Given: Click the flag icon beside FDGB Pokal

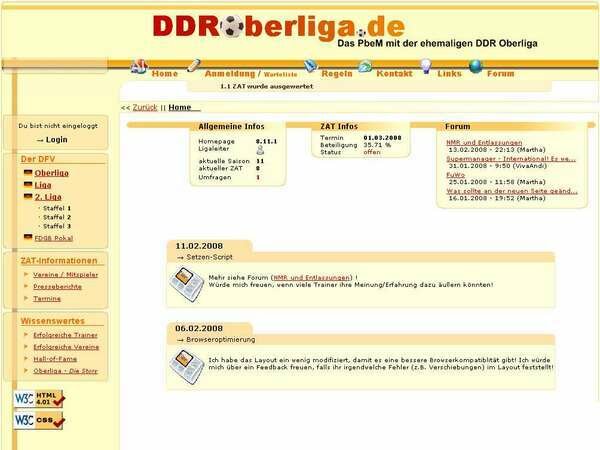Looking at the screenshot, I should click(x=28, y=237).
